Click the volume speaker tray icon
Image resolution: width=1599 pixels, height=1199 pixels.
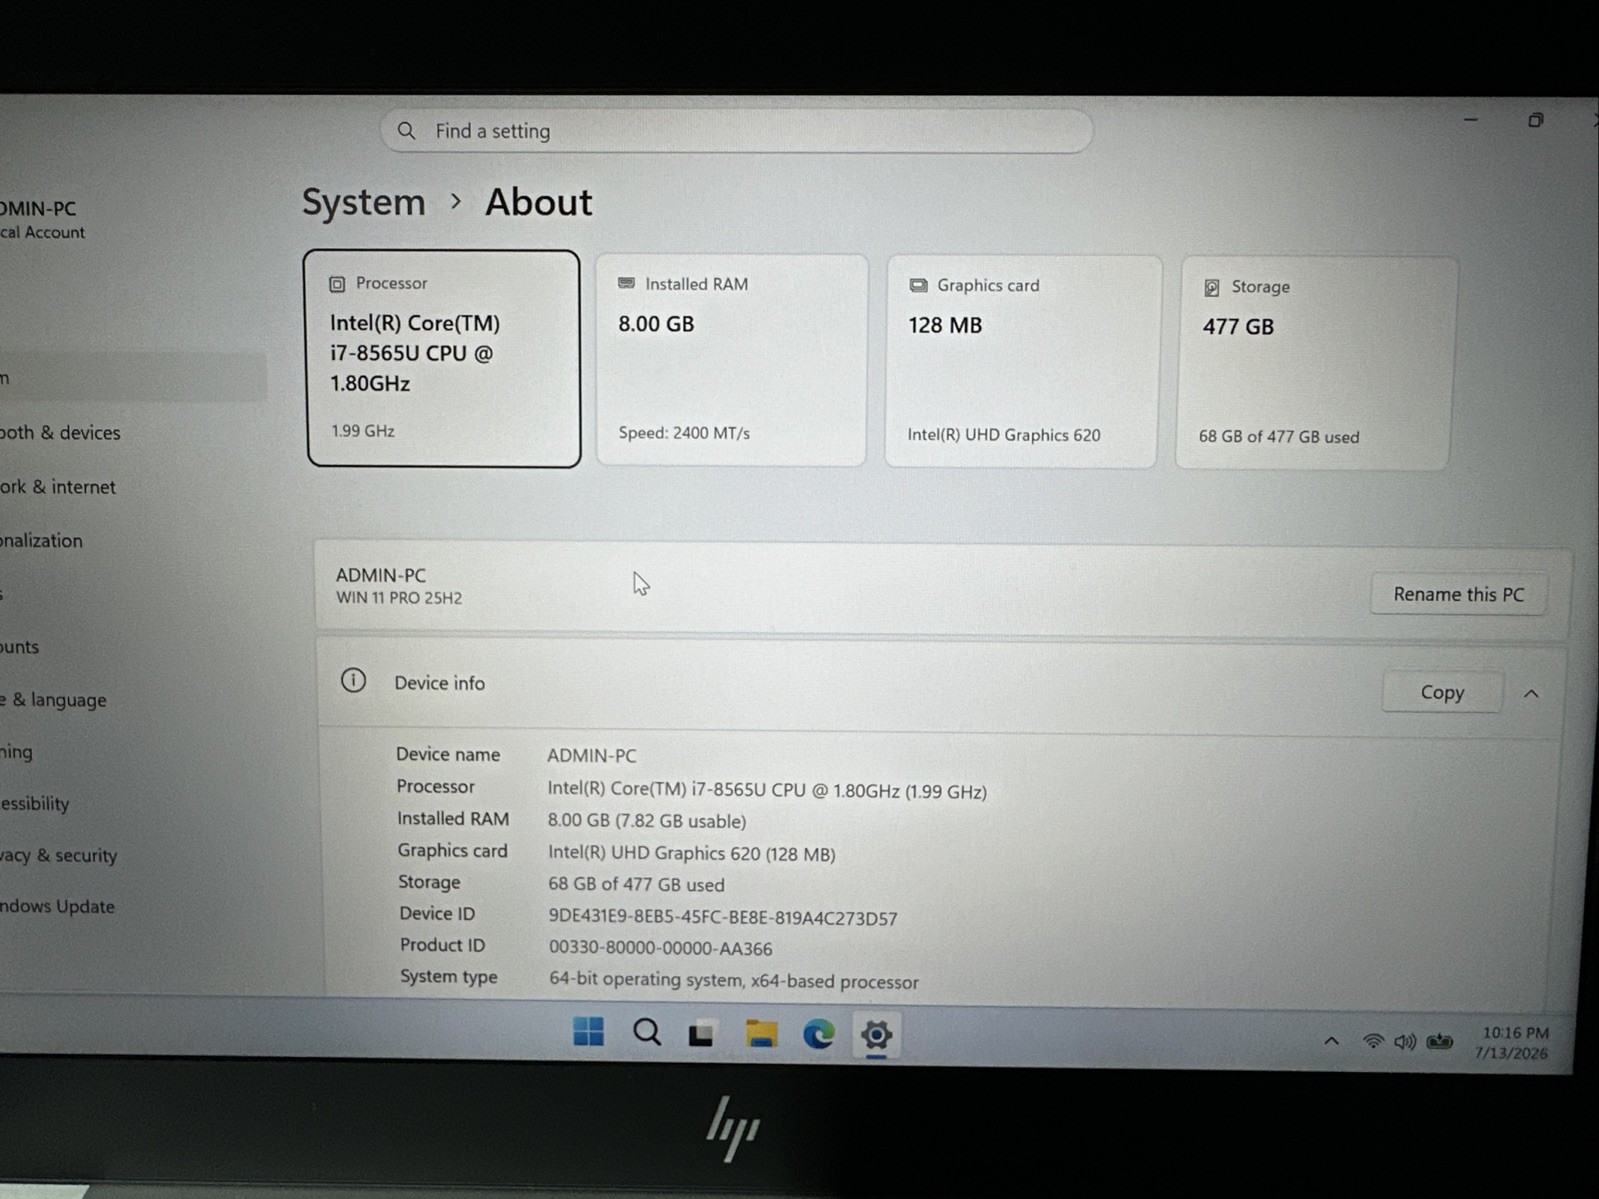click(1405, 1042)
